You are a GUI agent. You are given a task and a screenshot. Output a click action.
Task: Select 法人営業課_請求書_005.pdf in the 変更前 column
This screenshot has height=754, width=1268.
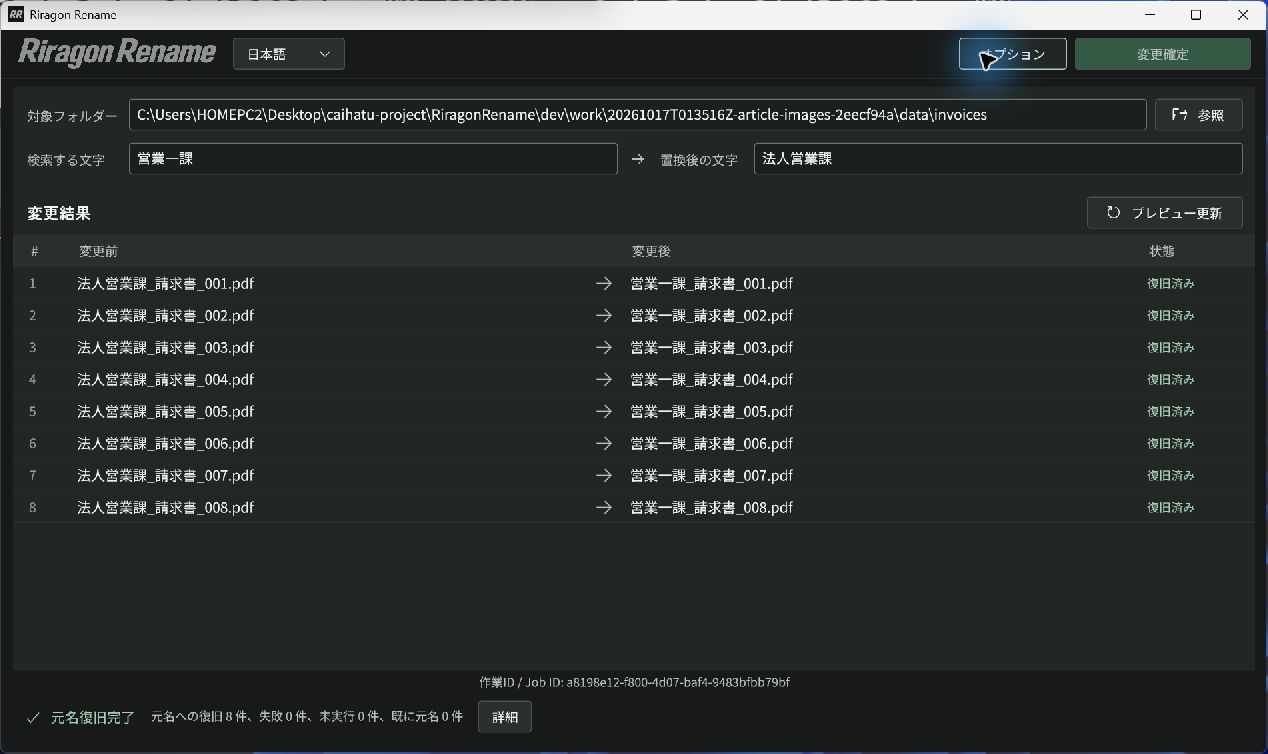coord(166,411)
